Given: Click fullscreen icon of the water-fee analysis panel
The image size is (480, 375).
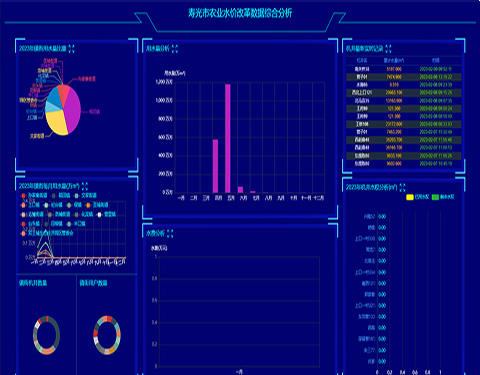Looking at the screenshot, I should tap(170, 233).
